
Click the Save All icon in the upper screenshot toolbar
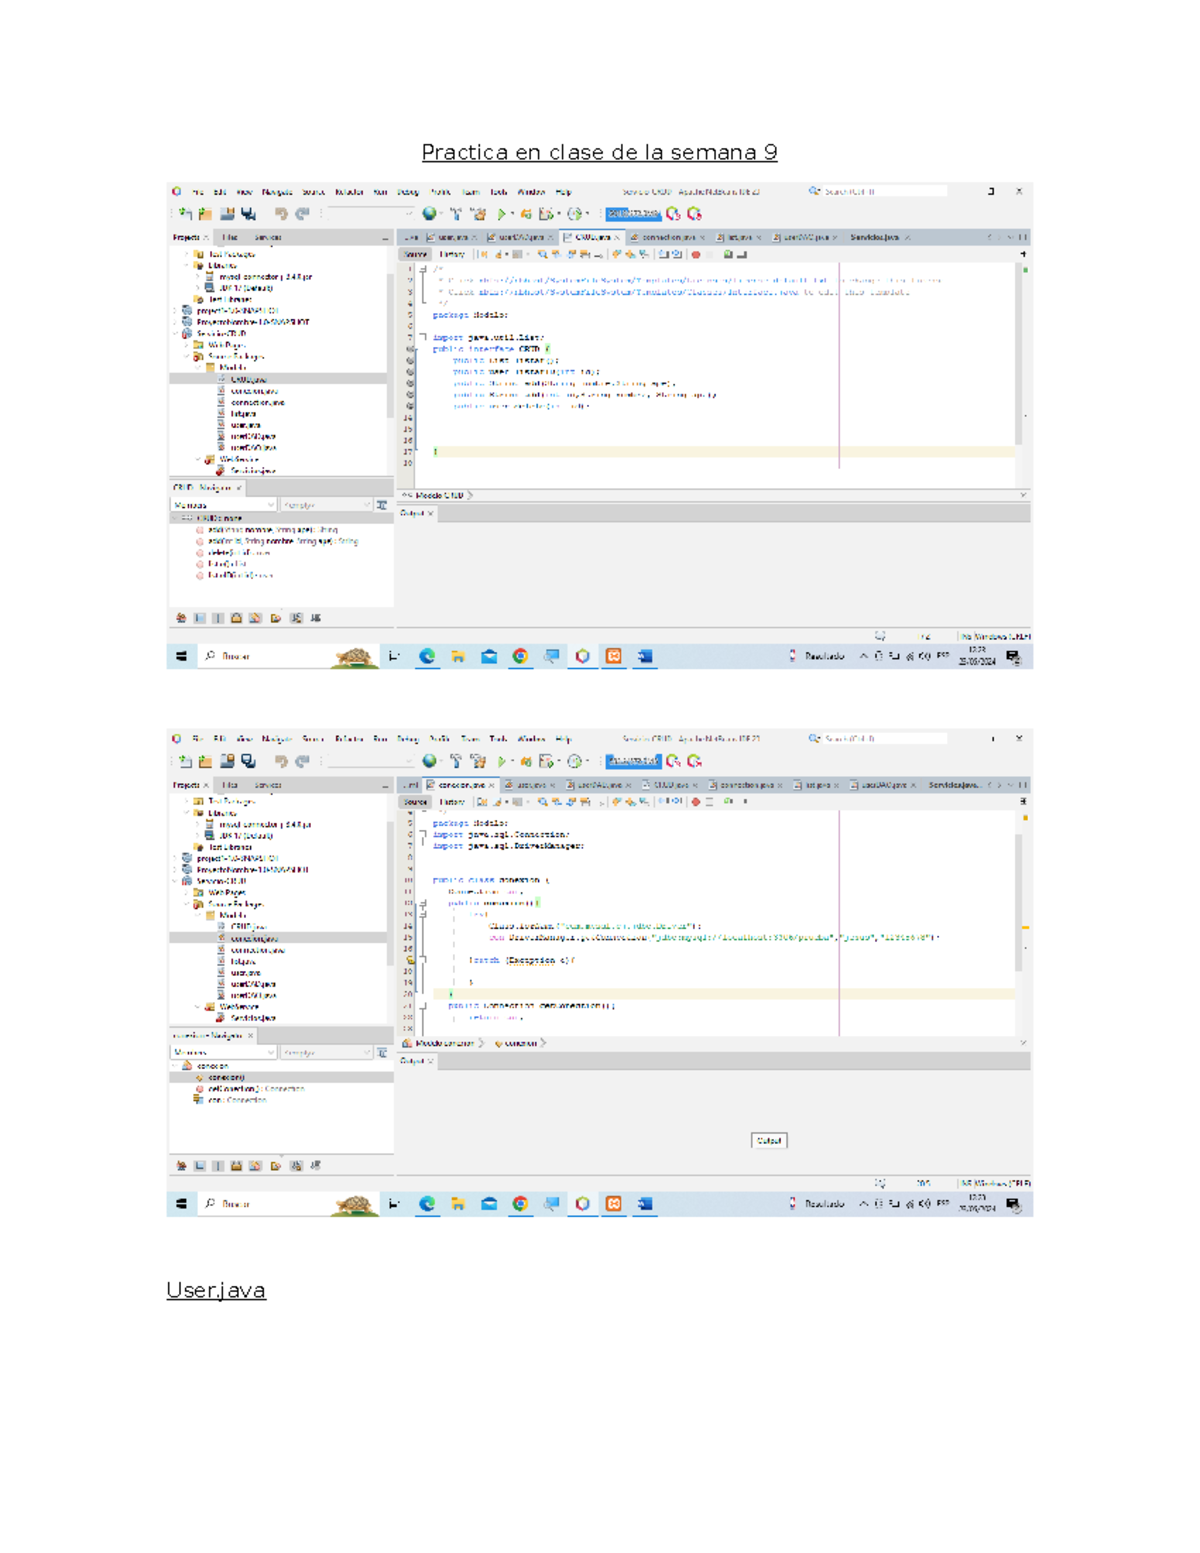(x=248, y=214)
